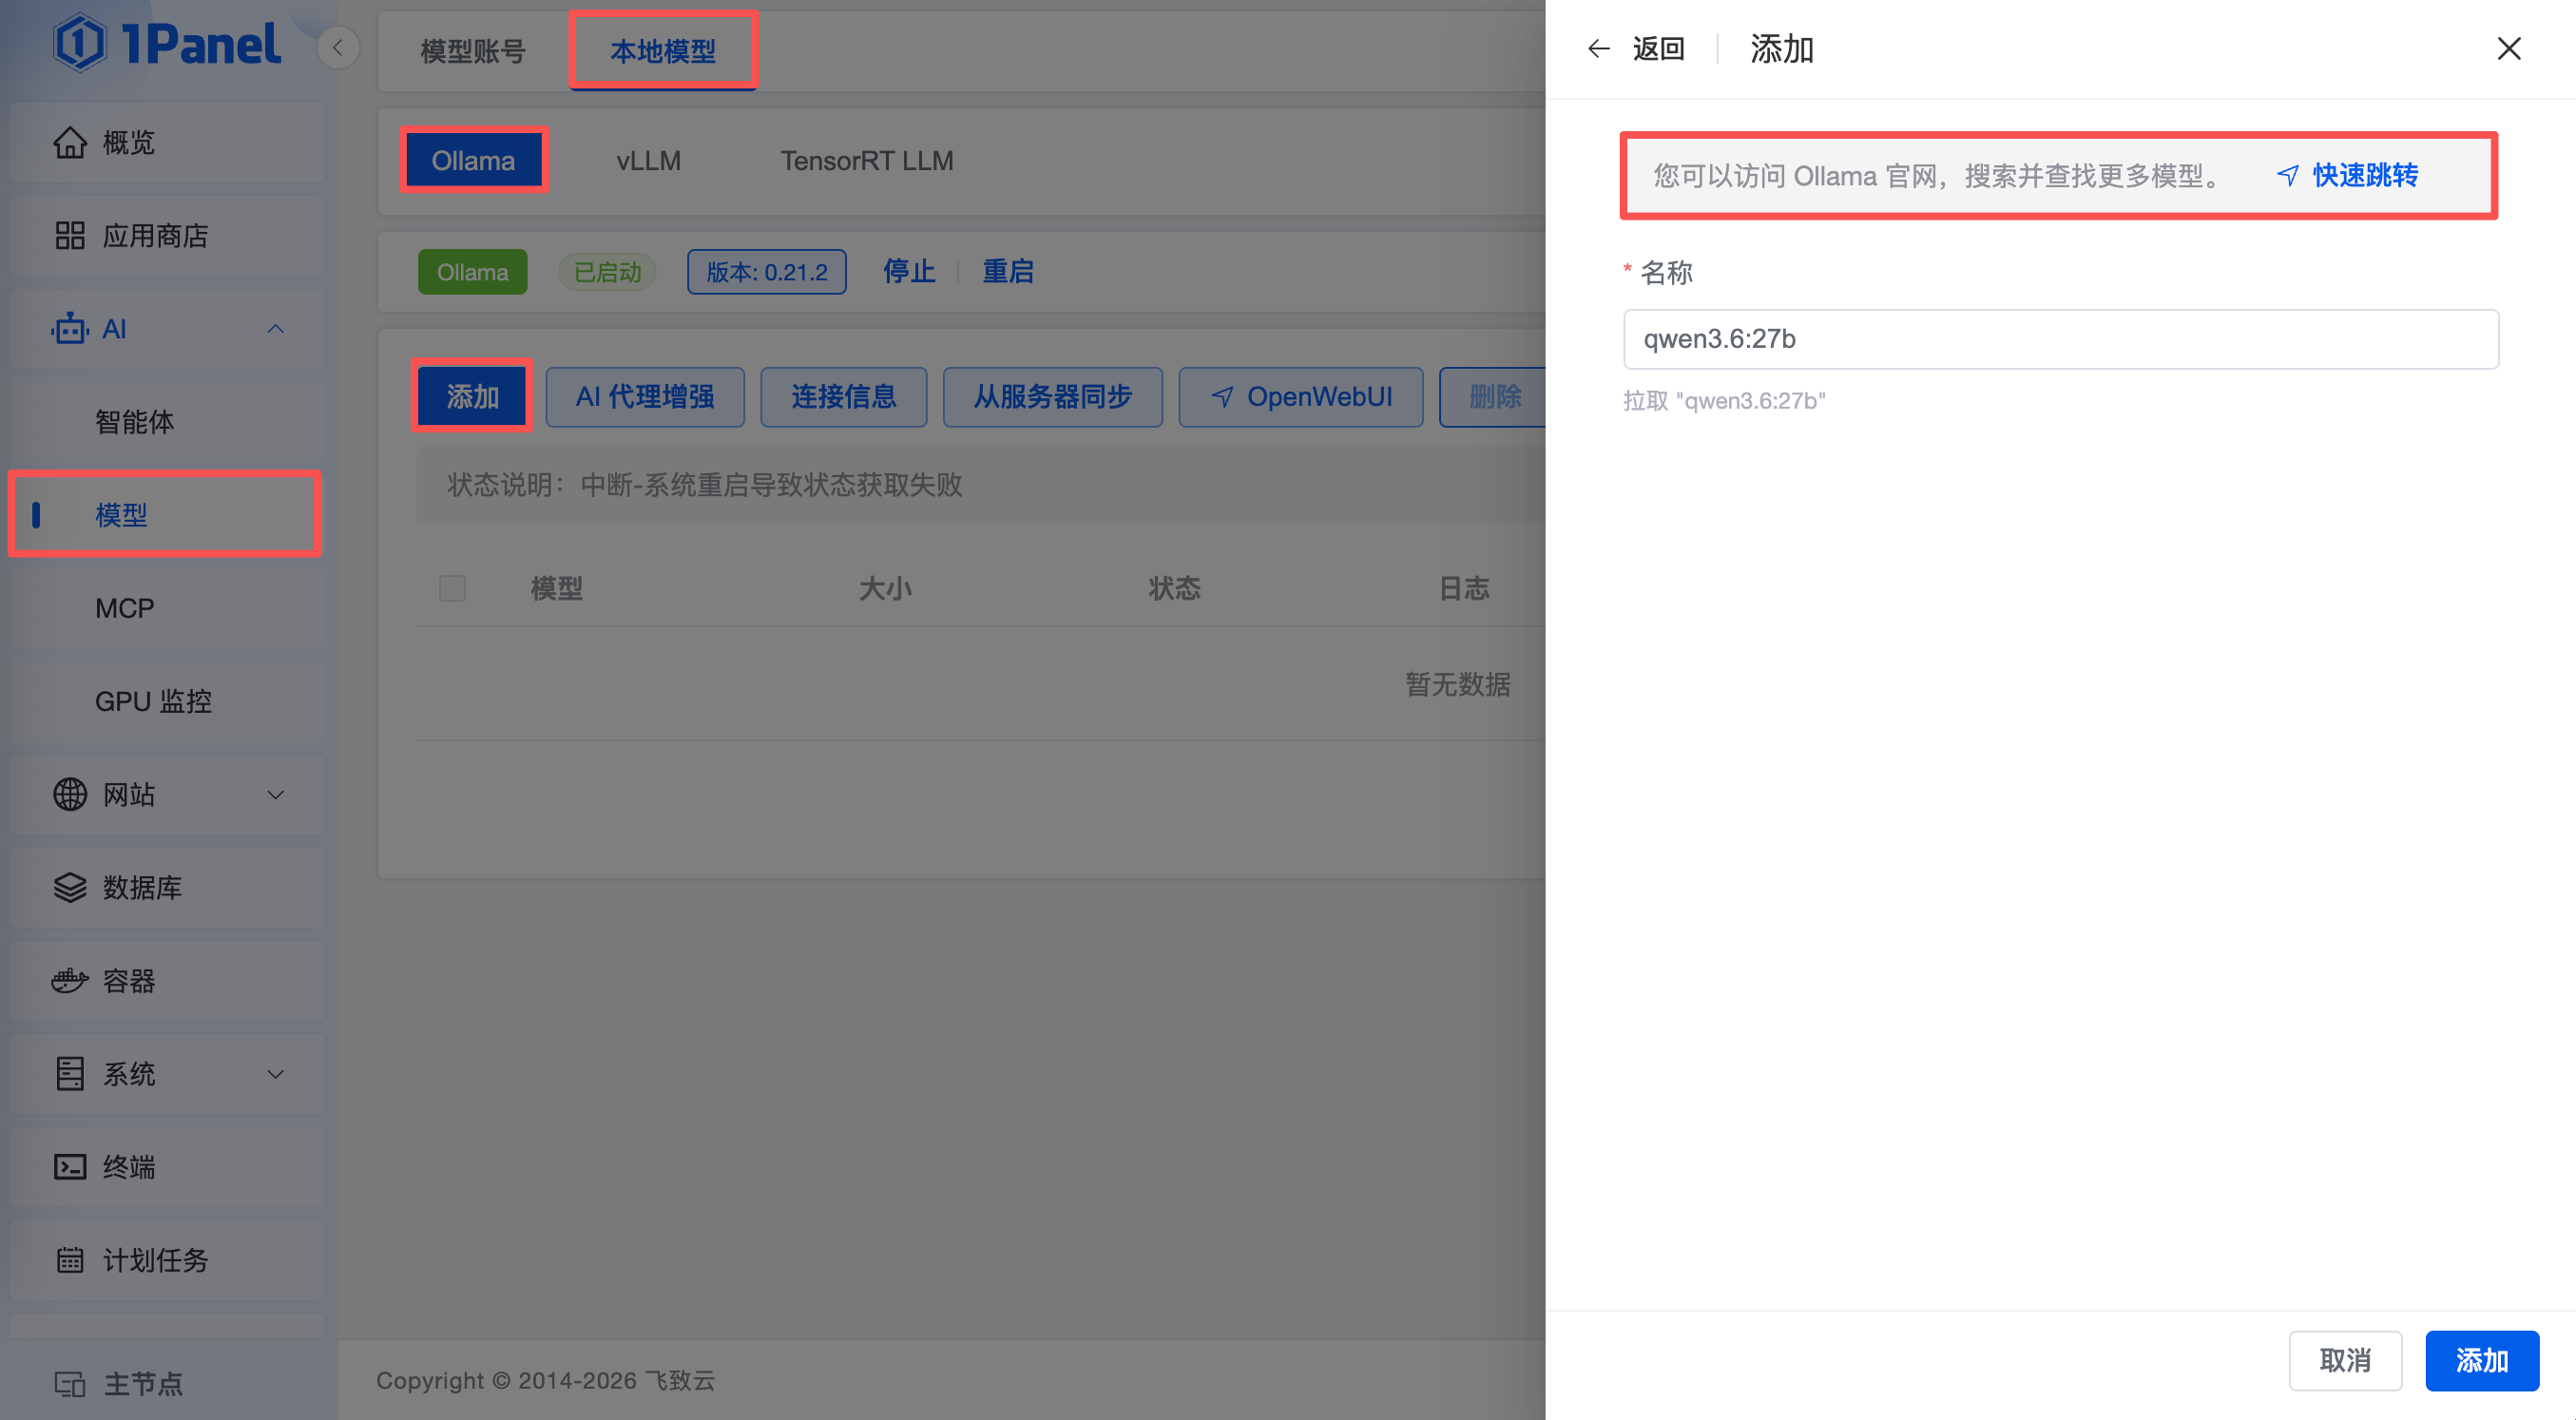Click the OpenWebUI button
Screen dimensions: 2576x1420
point(1301,397)
